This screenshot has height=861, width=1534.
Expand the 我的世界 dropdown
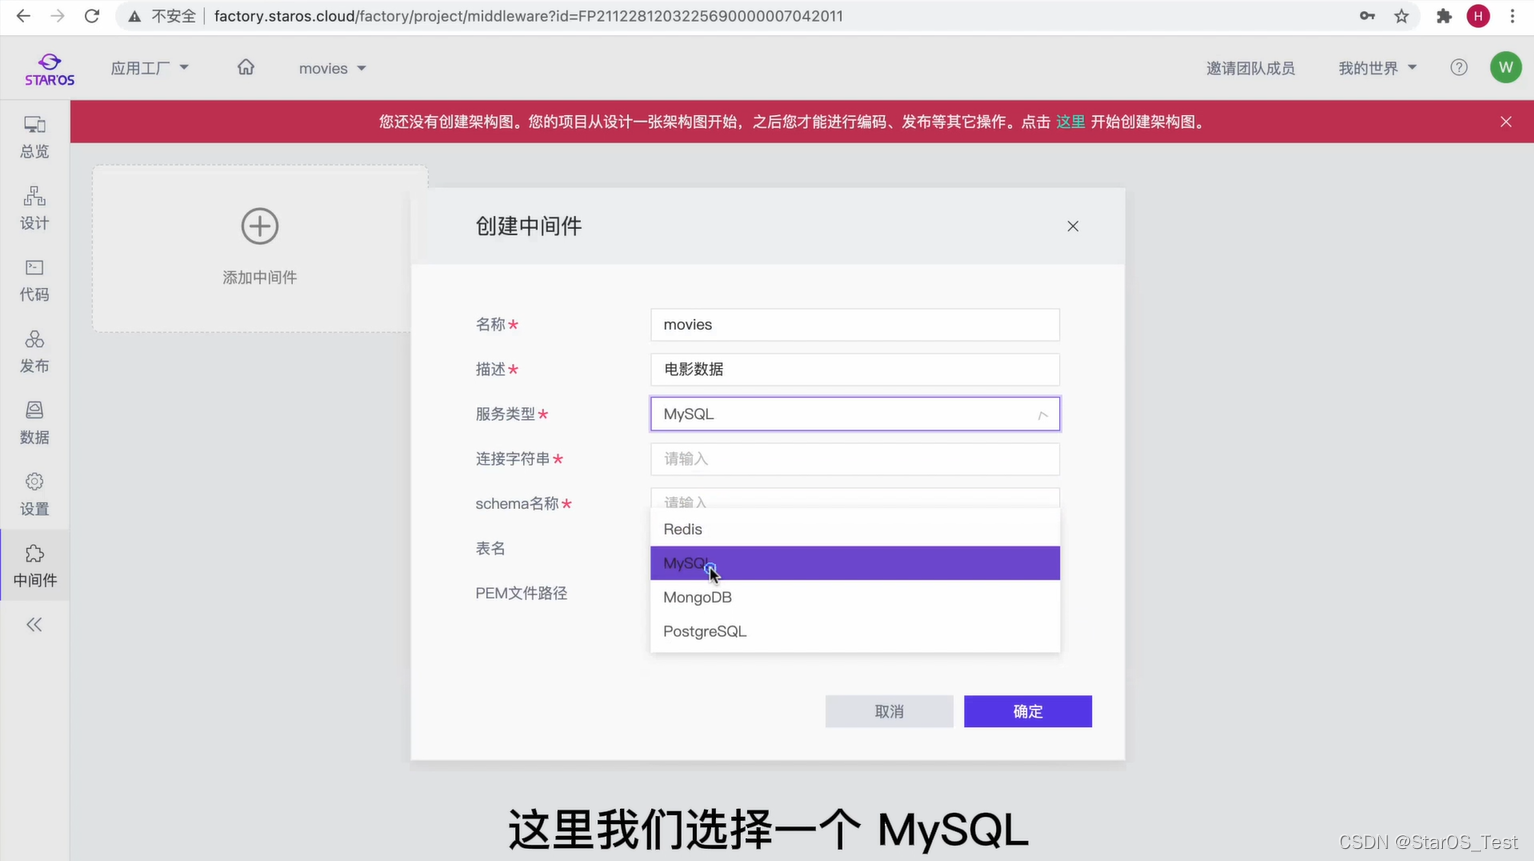(1377, 68)
